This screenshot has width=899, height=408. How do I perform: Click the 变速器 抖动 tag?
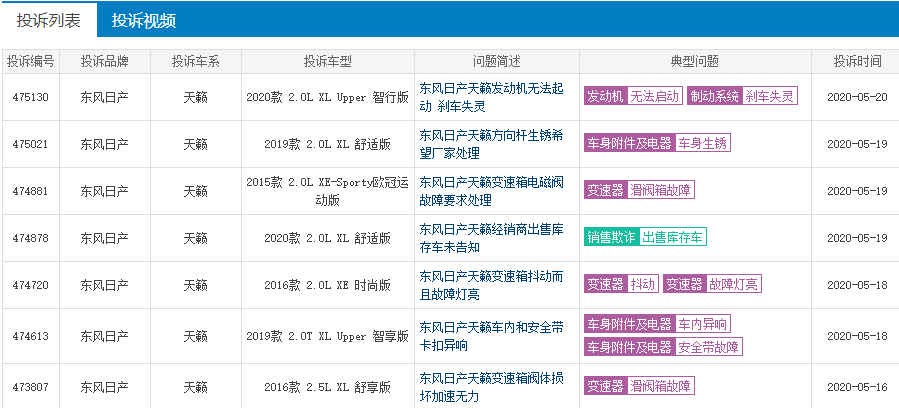tap(622, 284)
